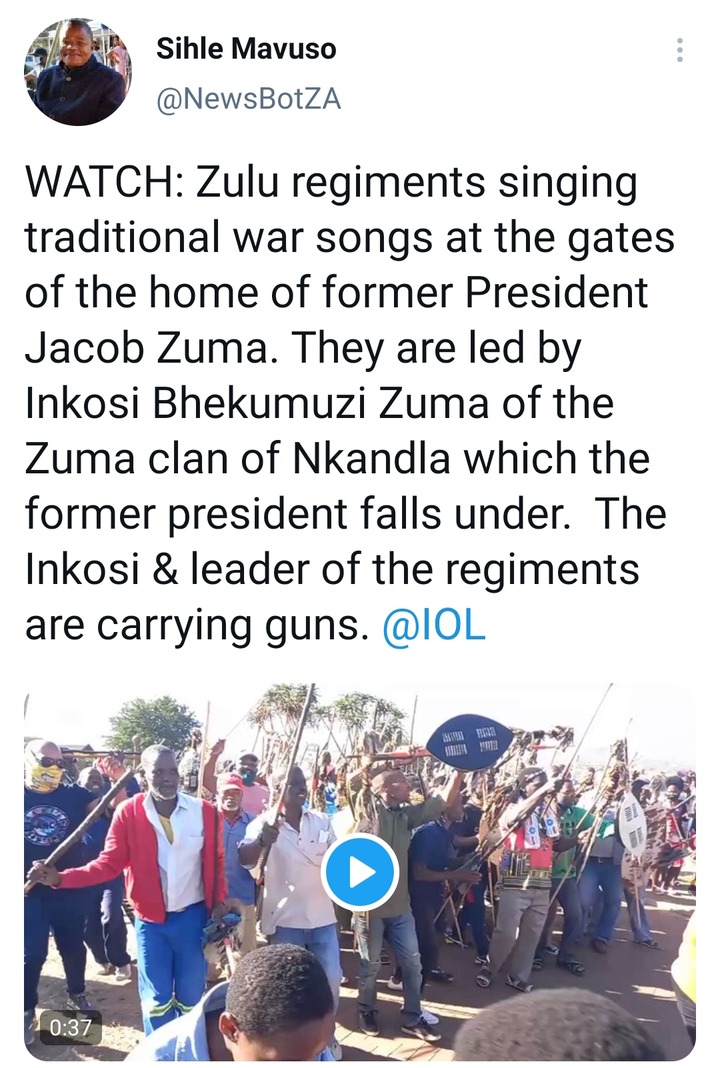Play the embedded video
Viewport: 720px width, 1068px height.
coord(360,872)
